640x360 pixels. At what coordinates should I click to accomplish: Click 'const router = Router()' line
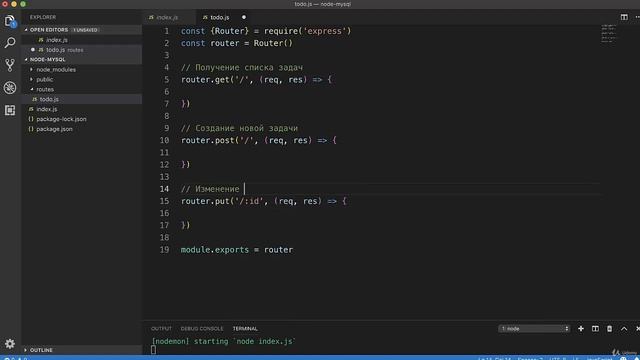tap(237, 43)
